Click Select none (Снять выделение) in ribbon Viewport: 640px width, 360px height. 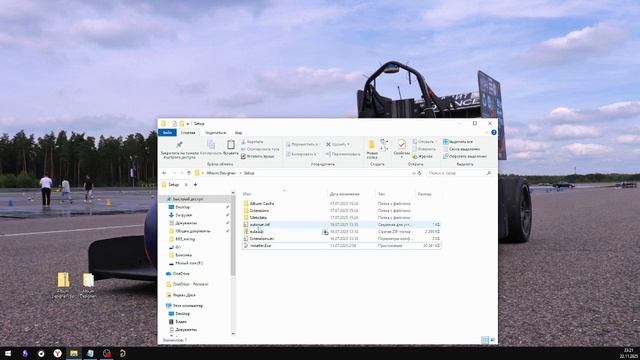462,149
